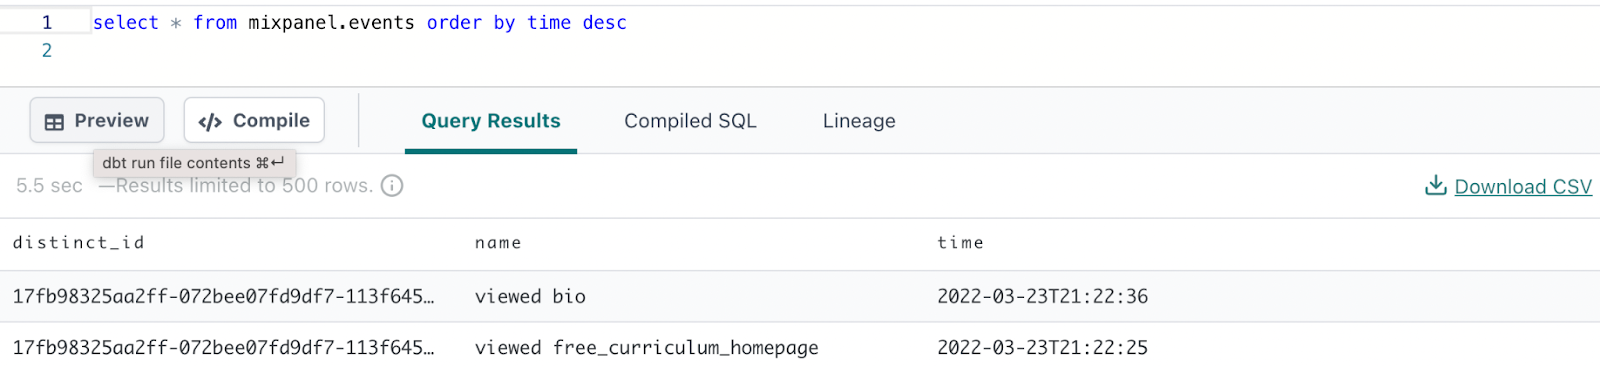Click the time column header
Viewport: 1600px width, 366px height.
[x=960, y=243]
